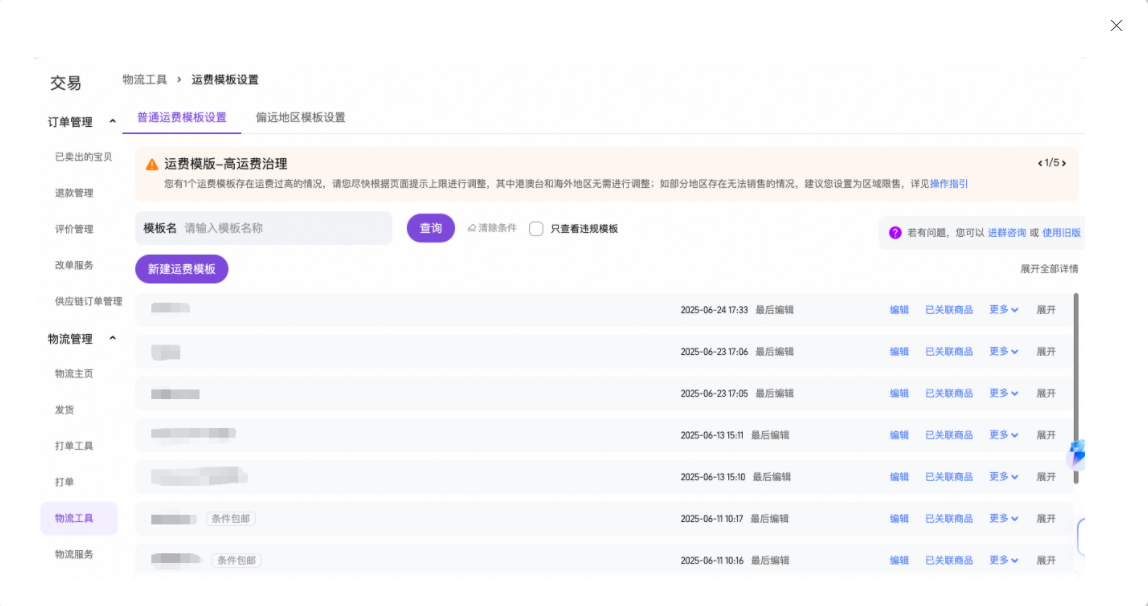
Task: Open 更多 dropdown for 2025-06-13 15:10 row
Action: tap(1003, 476)
